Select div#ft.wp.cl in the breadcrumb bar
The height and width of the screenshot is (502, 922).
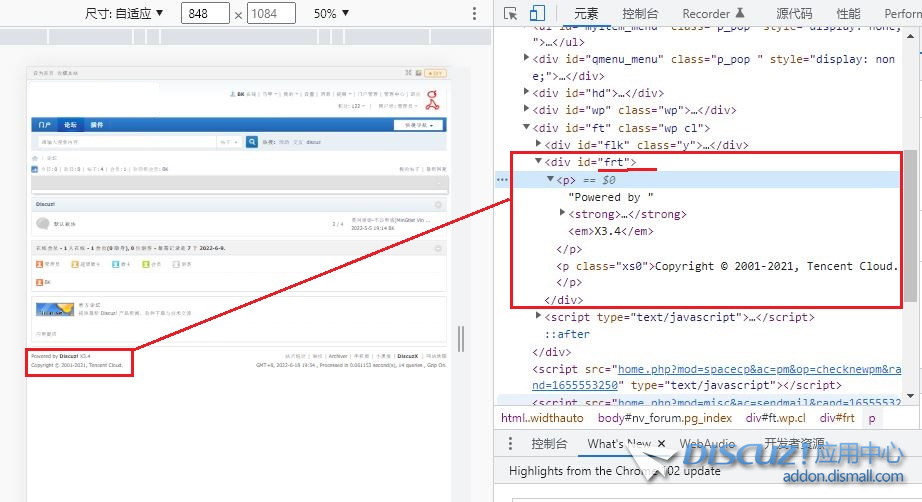[776, 418]
